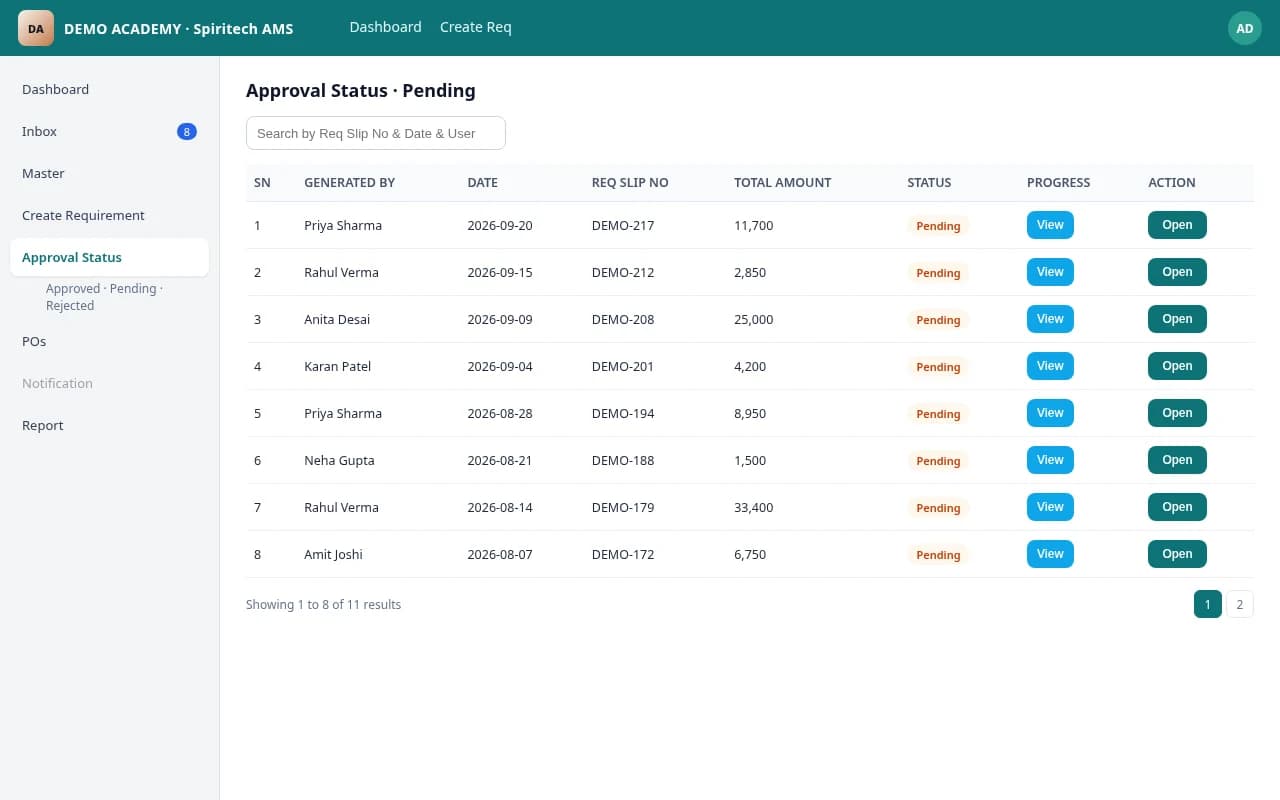1280x800 pixels.
Task: View progress for DEMO-217
Action: pyautogui.click(x=1050, y=225)
